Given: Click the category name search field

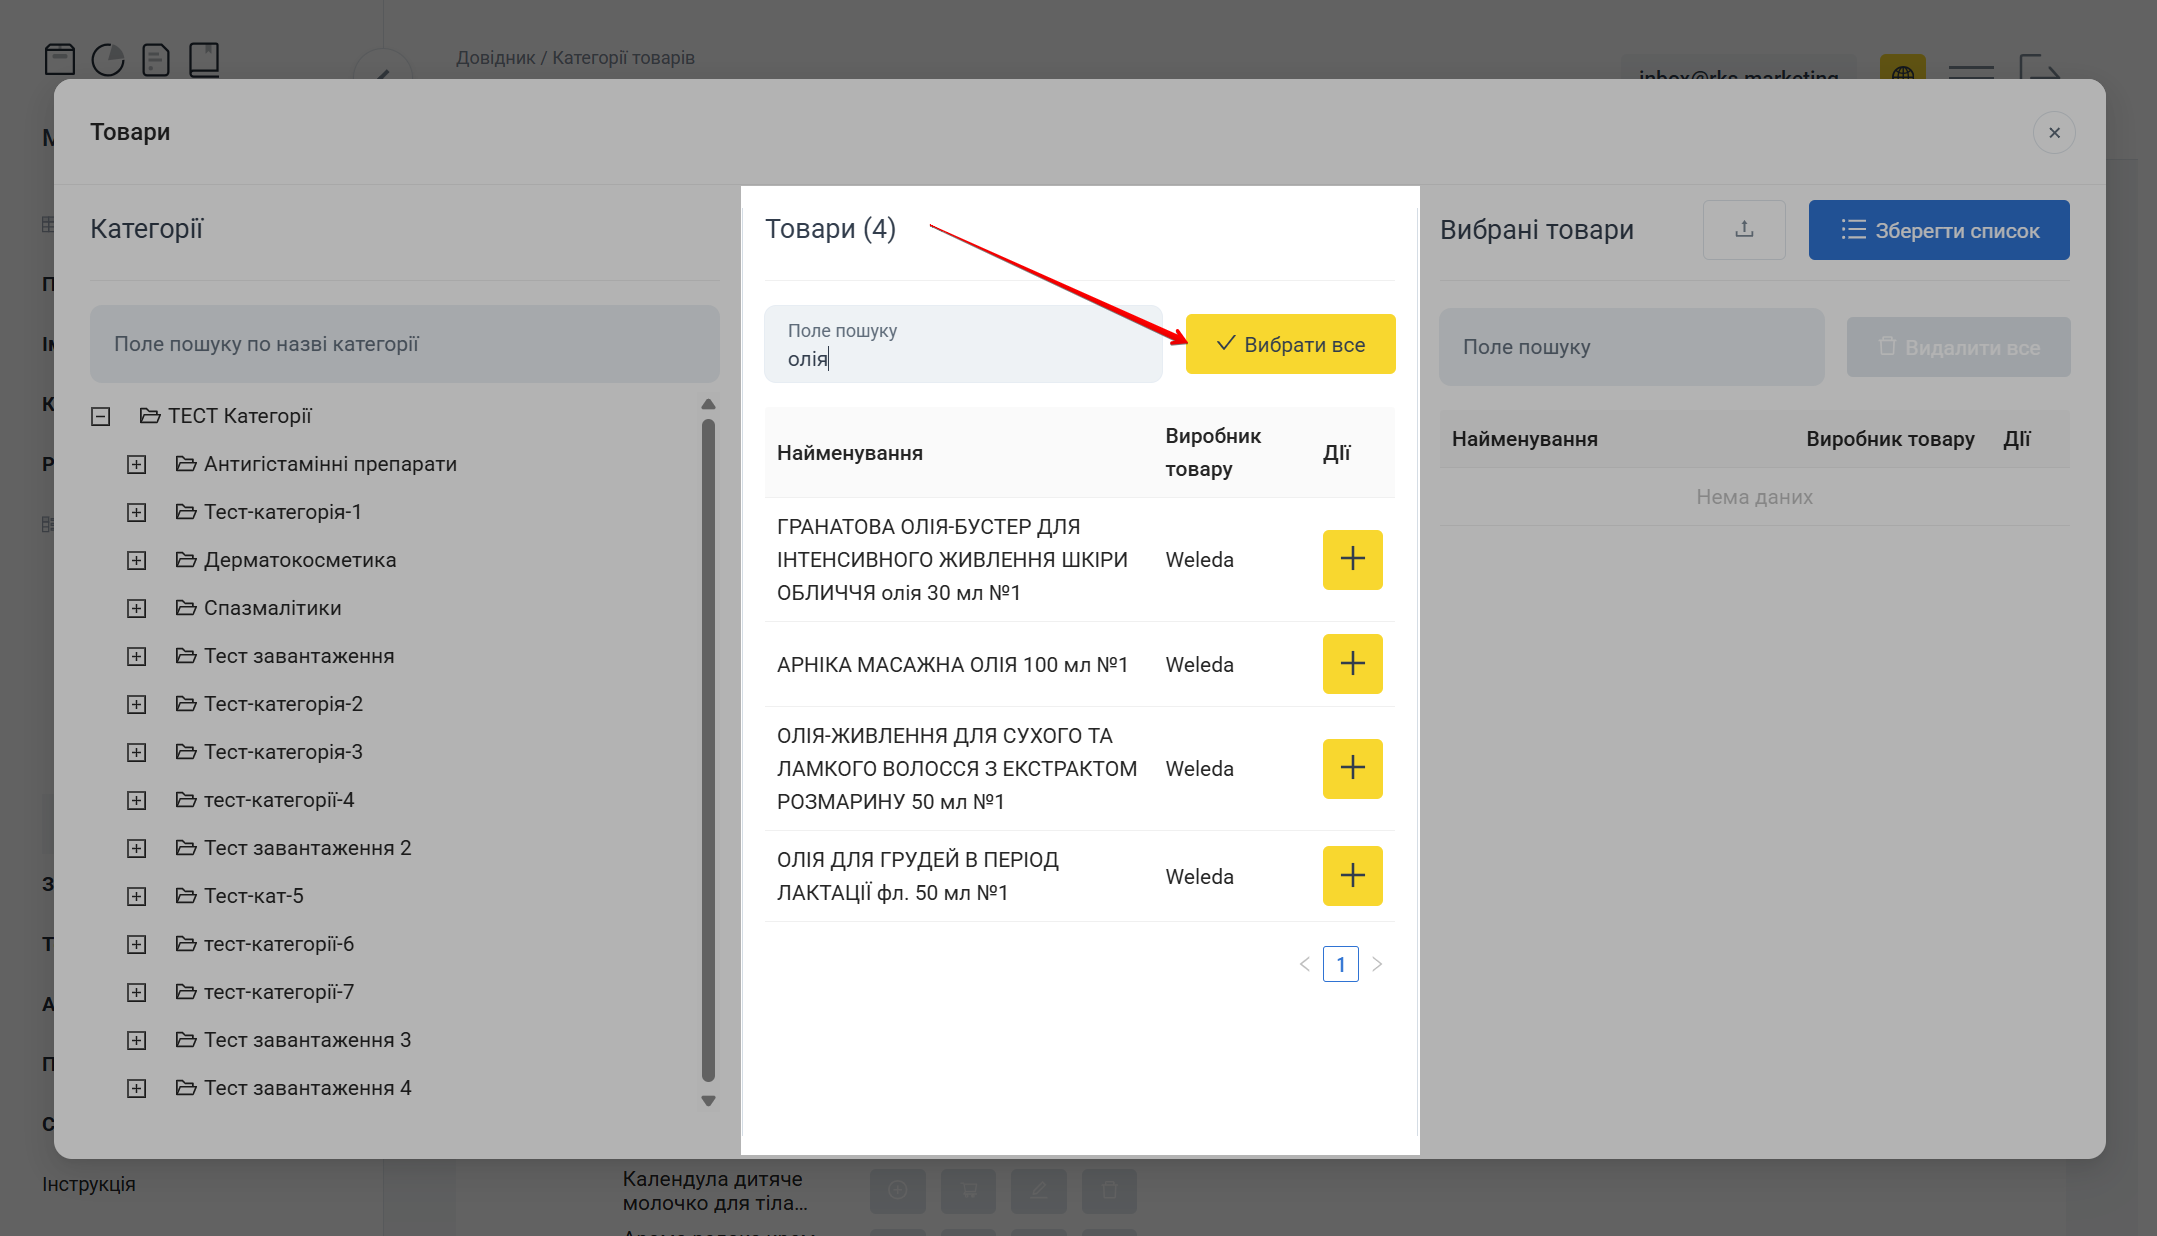Looking at the screenshot, I should click(404, 344).
